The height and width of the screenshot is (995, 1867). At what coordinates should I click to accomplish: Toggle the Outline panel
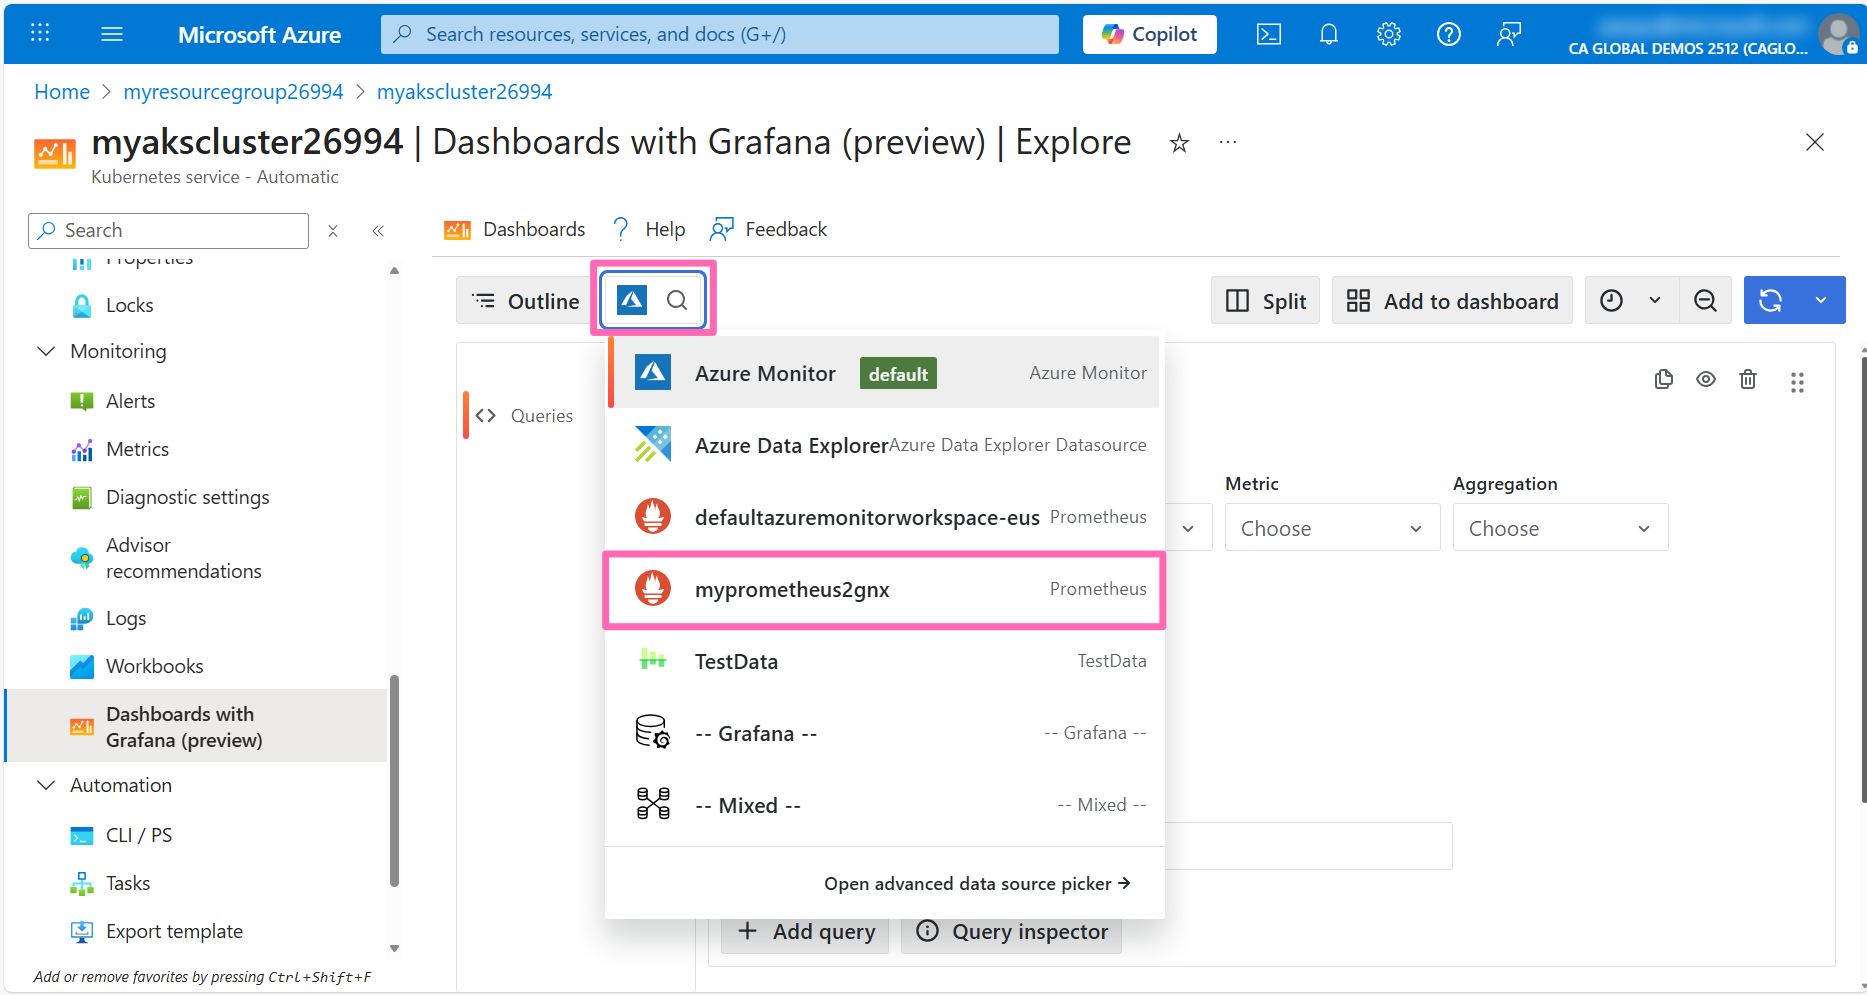pos(525,301)
